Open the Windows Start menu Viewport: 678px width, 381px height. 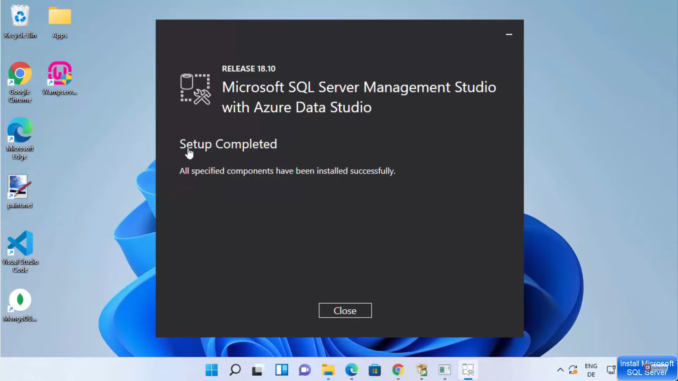click(211, 370)
